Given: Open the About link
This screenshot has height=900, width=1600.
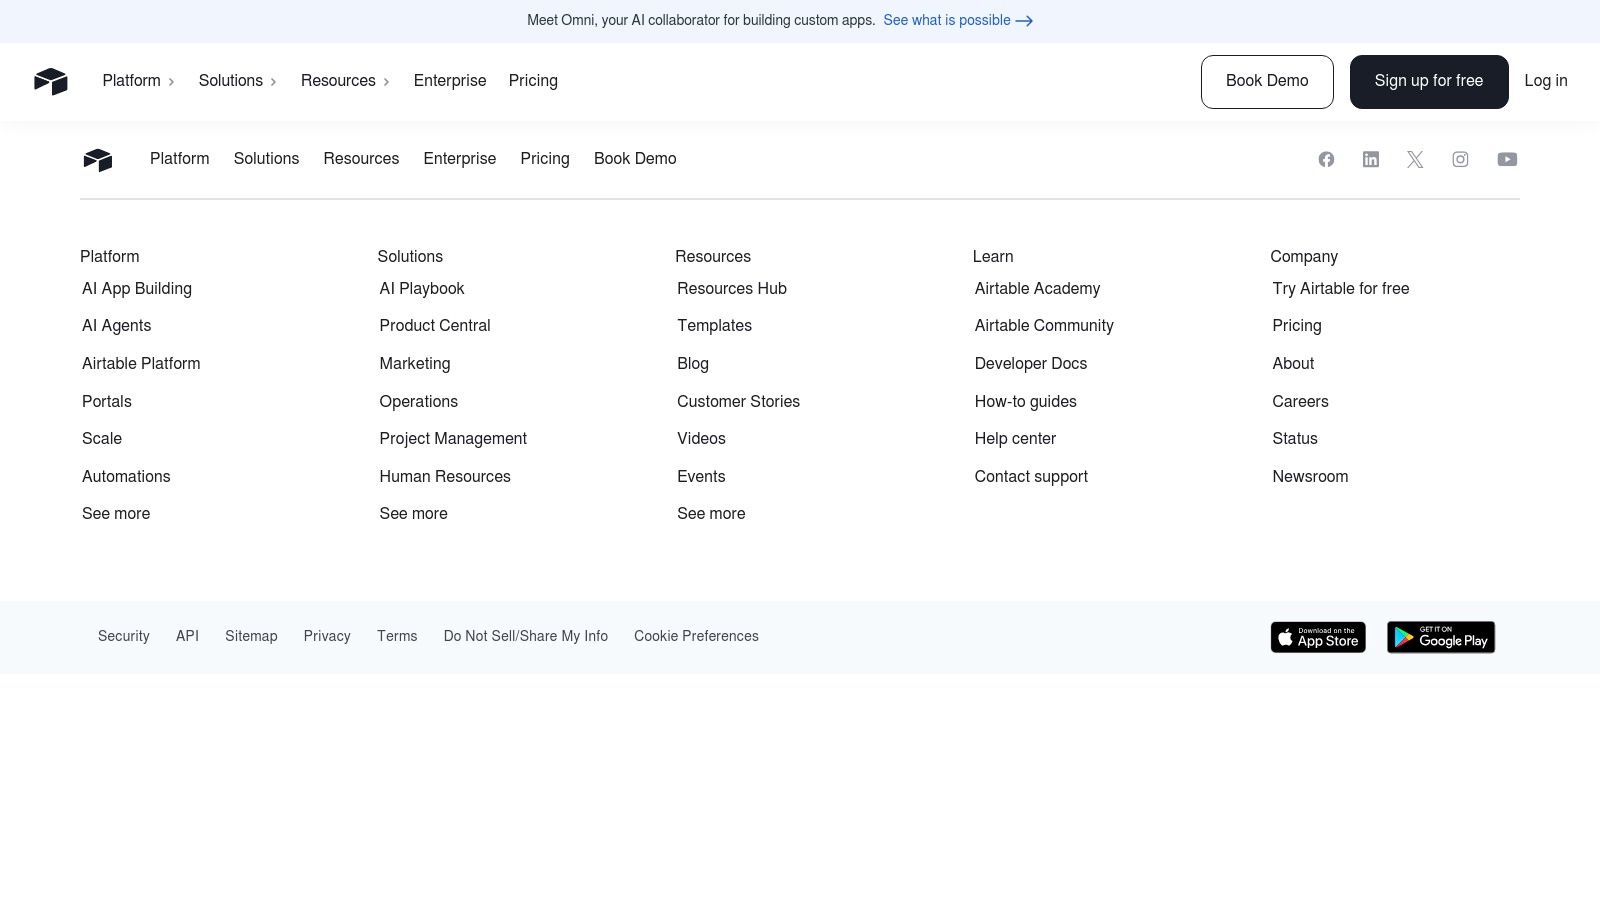Looking at the screenshot, I should coord(1293,364).
